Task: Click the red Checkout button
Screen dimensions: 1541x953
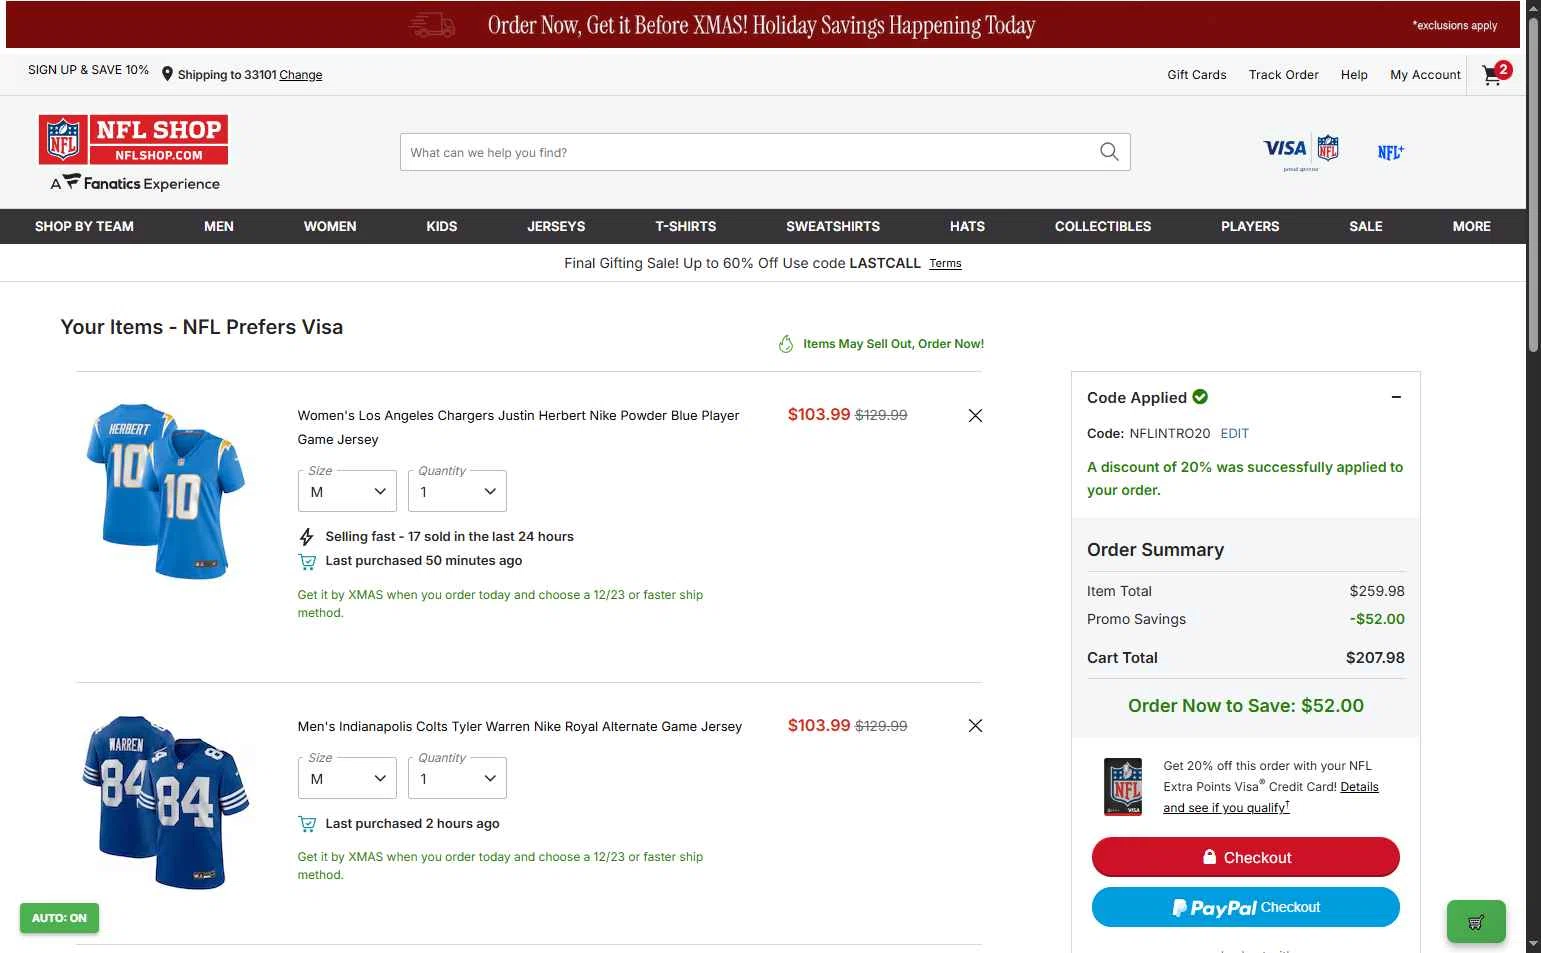Action: [x=1246, y=857]
